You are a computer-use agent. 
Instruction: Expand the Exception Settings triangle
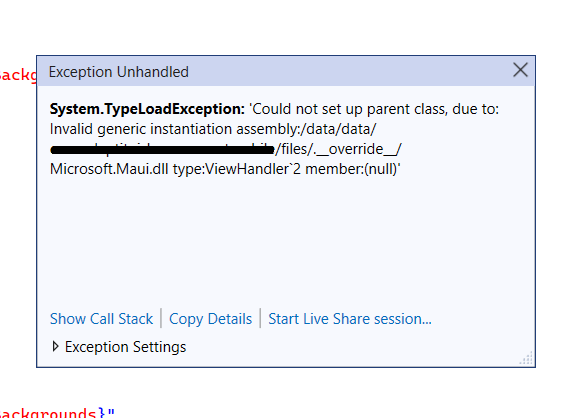coord(55,347)
